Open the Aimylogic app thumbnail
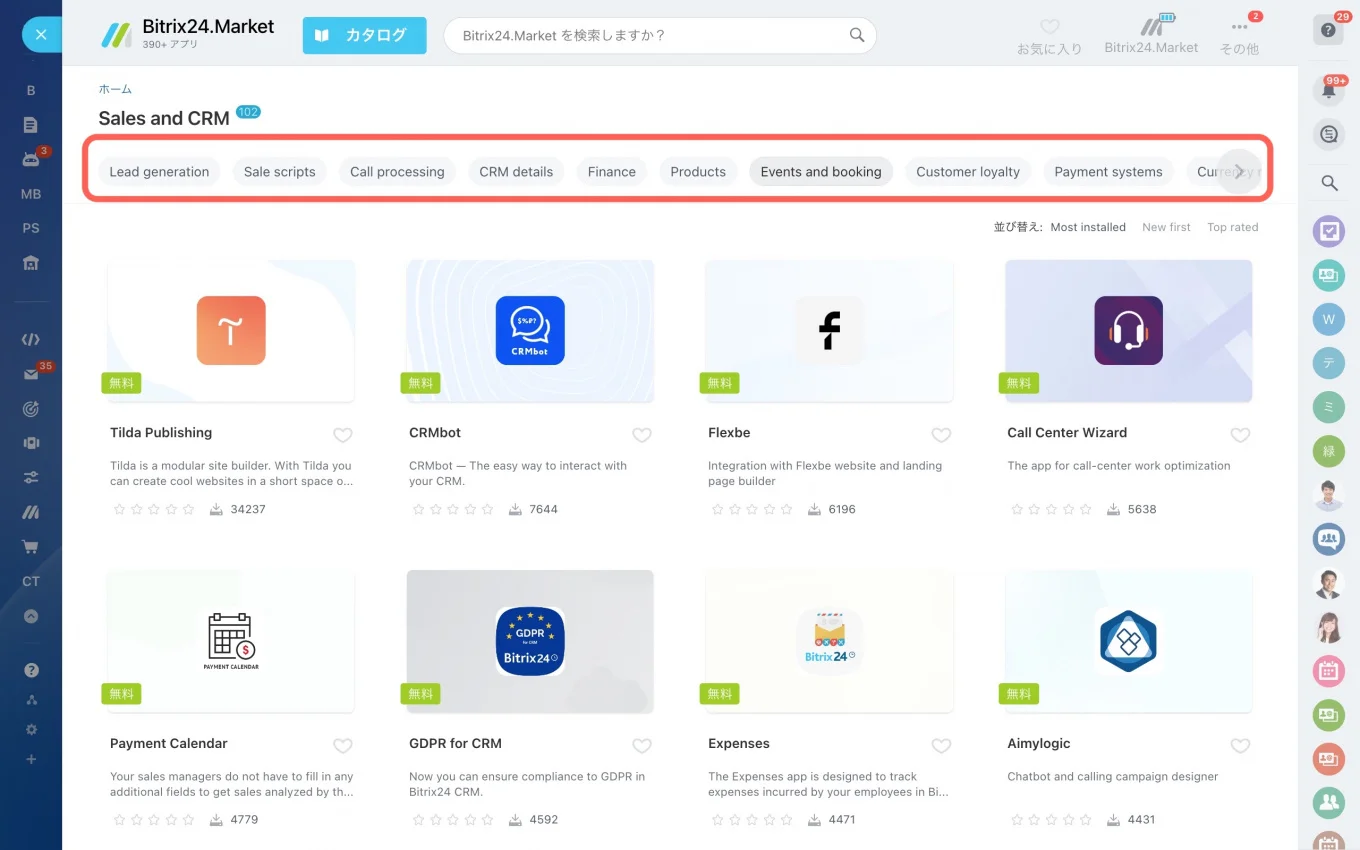Viewport: 1360px width, 850px height. pyautogui.click(x=1129, y=641)
